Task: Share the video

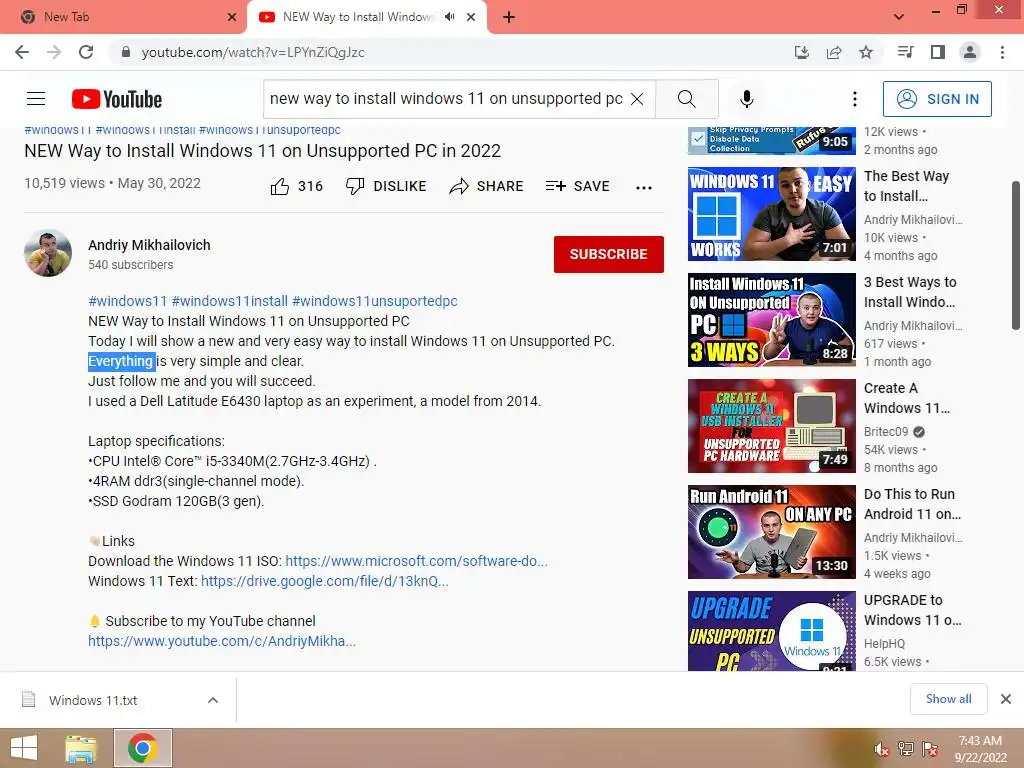Action: [487, 186]
